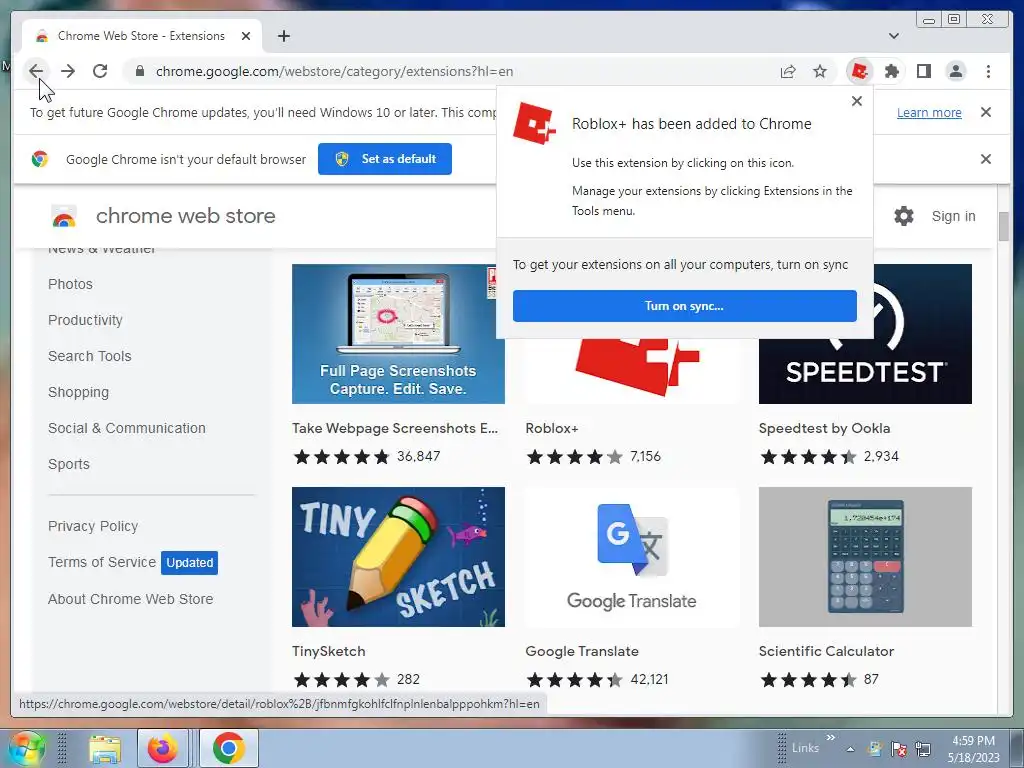Open About Chrome Web Store link
The height and width of the screenshot is (768, 1024).
coord(131,599)
